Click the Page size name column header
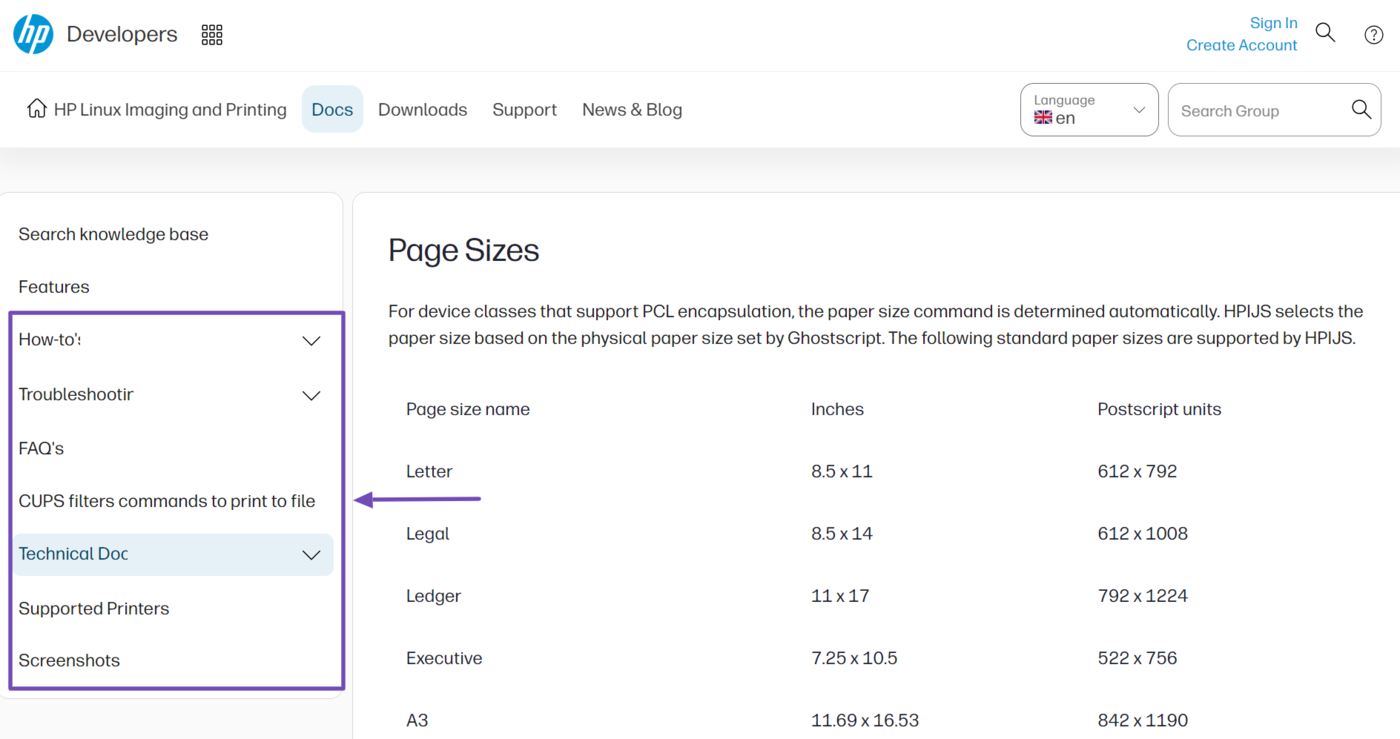The height and width of the screenshot is (739, 1400). pos(468,409)
